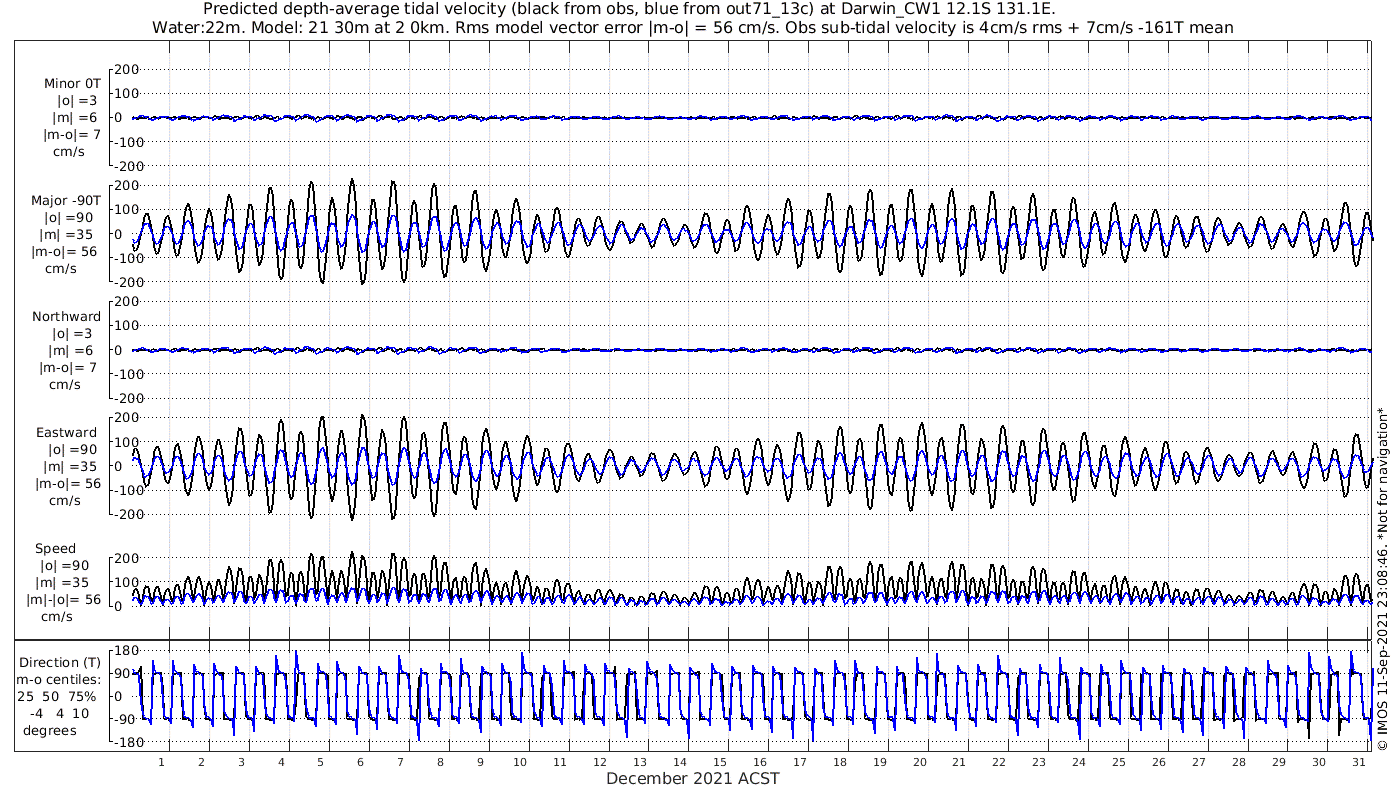Click day 5 on the date axis
Viewport: 1400px width, 800px height.
click(x=320, y=762)
